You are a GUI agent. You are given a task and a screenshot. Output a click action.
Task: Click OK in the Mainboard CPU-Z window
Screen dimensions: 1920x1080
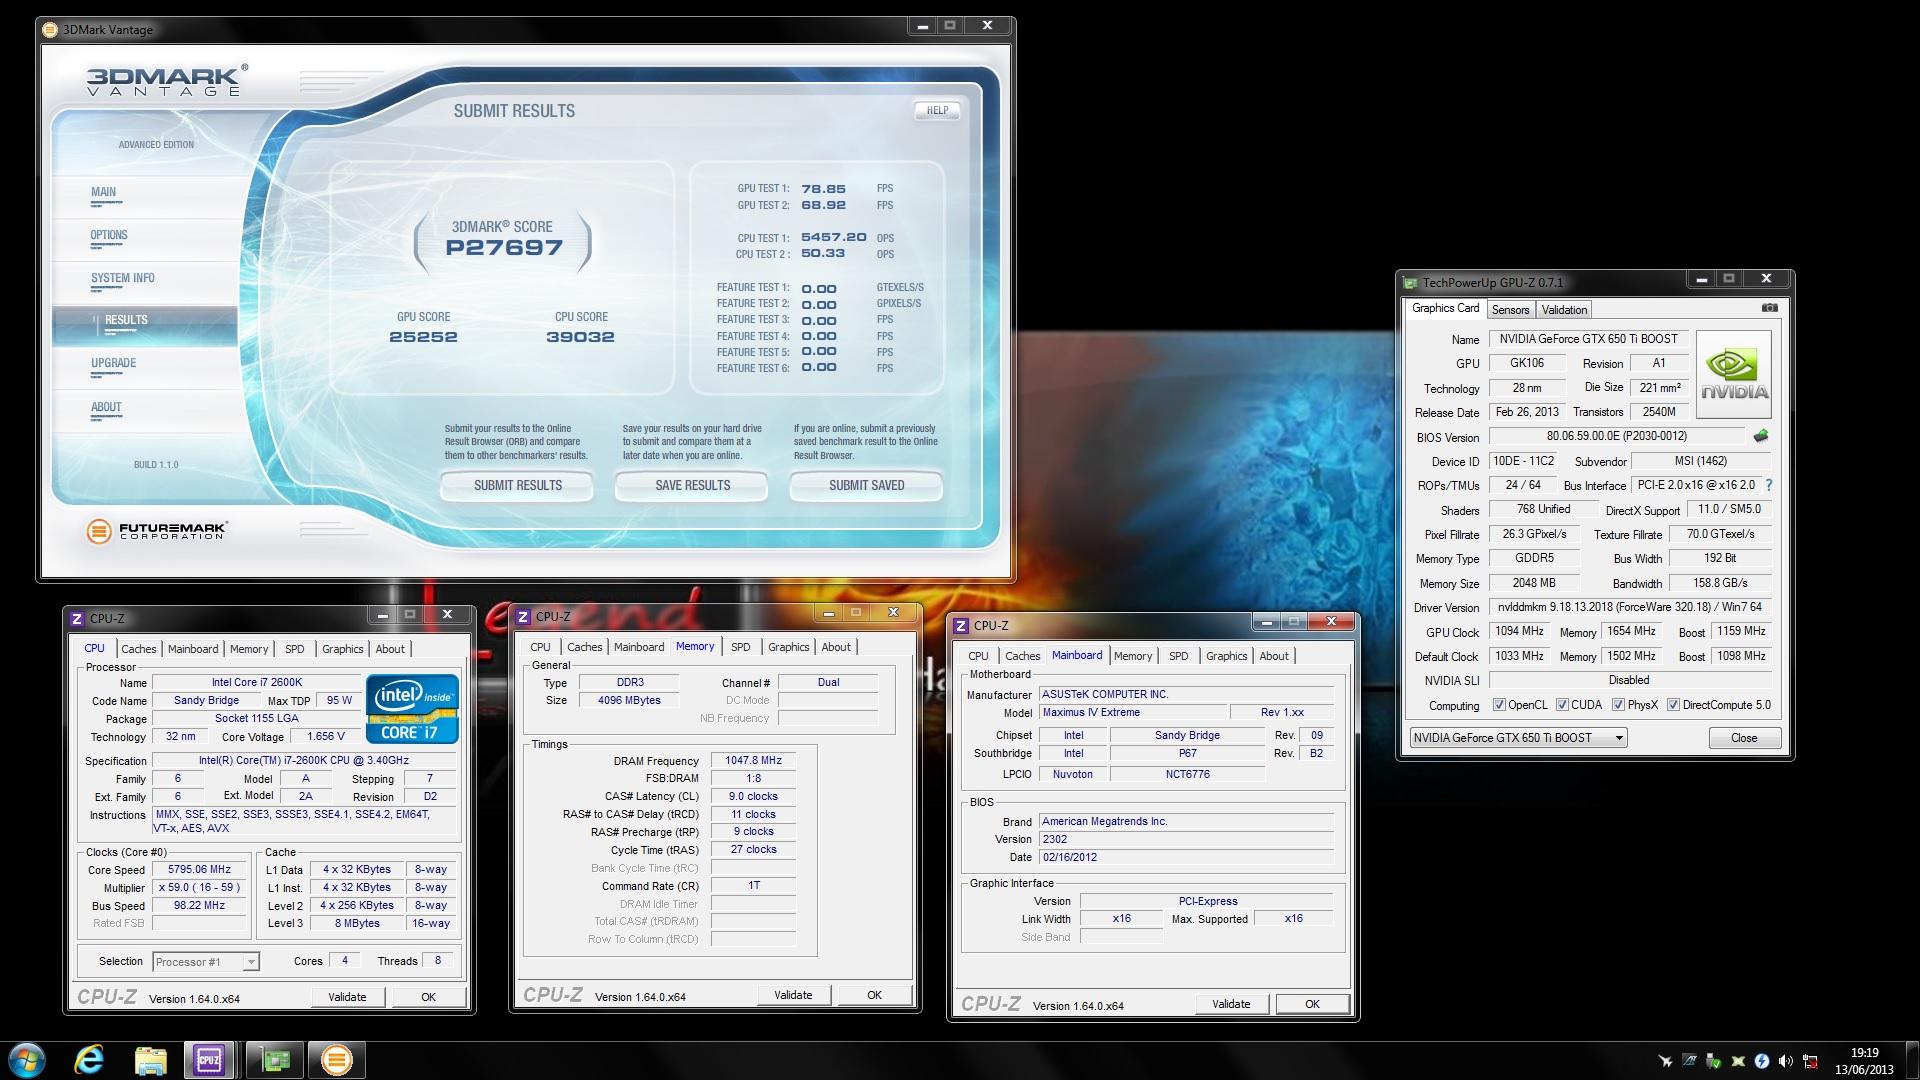[1312, 1004]
